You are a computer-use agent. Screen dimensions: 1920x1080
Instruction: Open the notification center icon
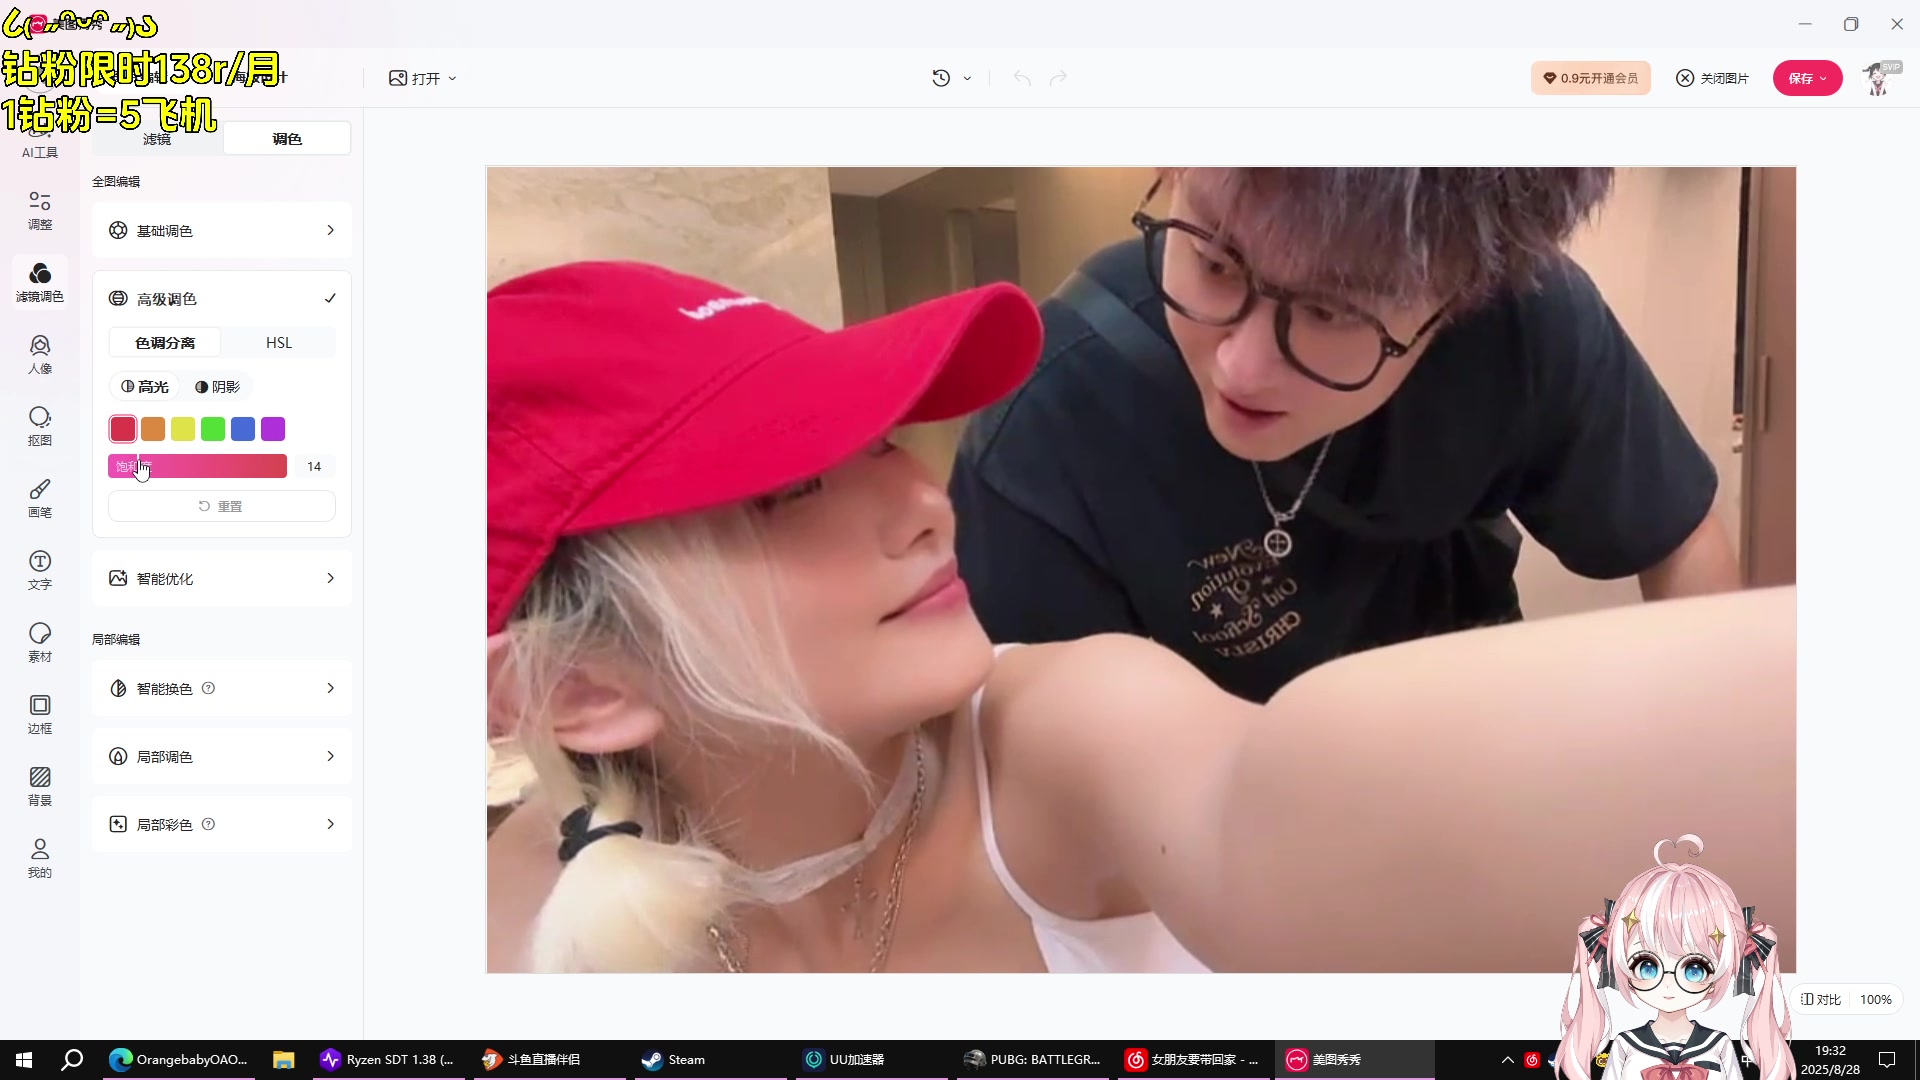click(1887, 1060)
